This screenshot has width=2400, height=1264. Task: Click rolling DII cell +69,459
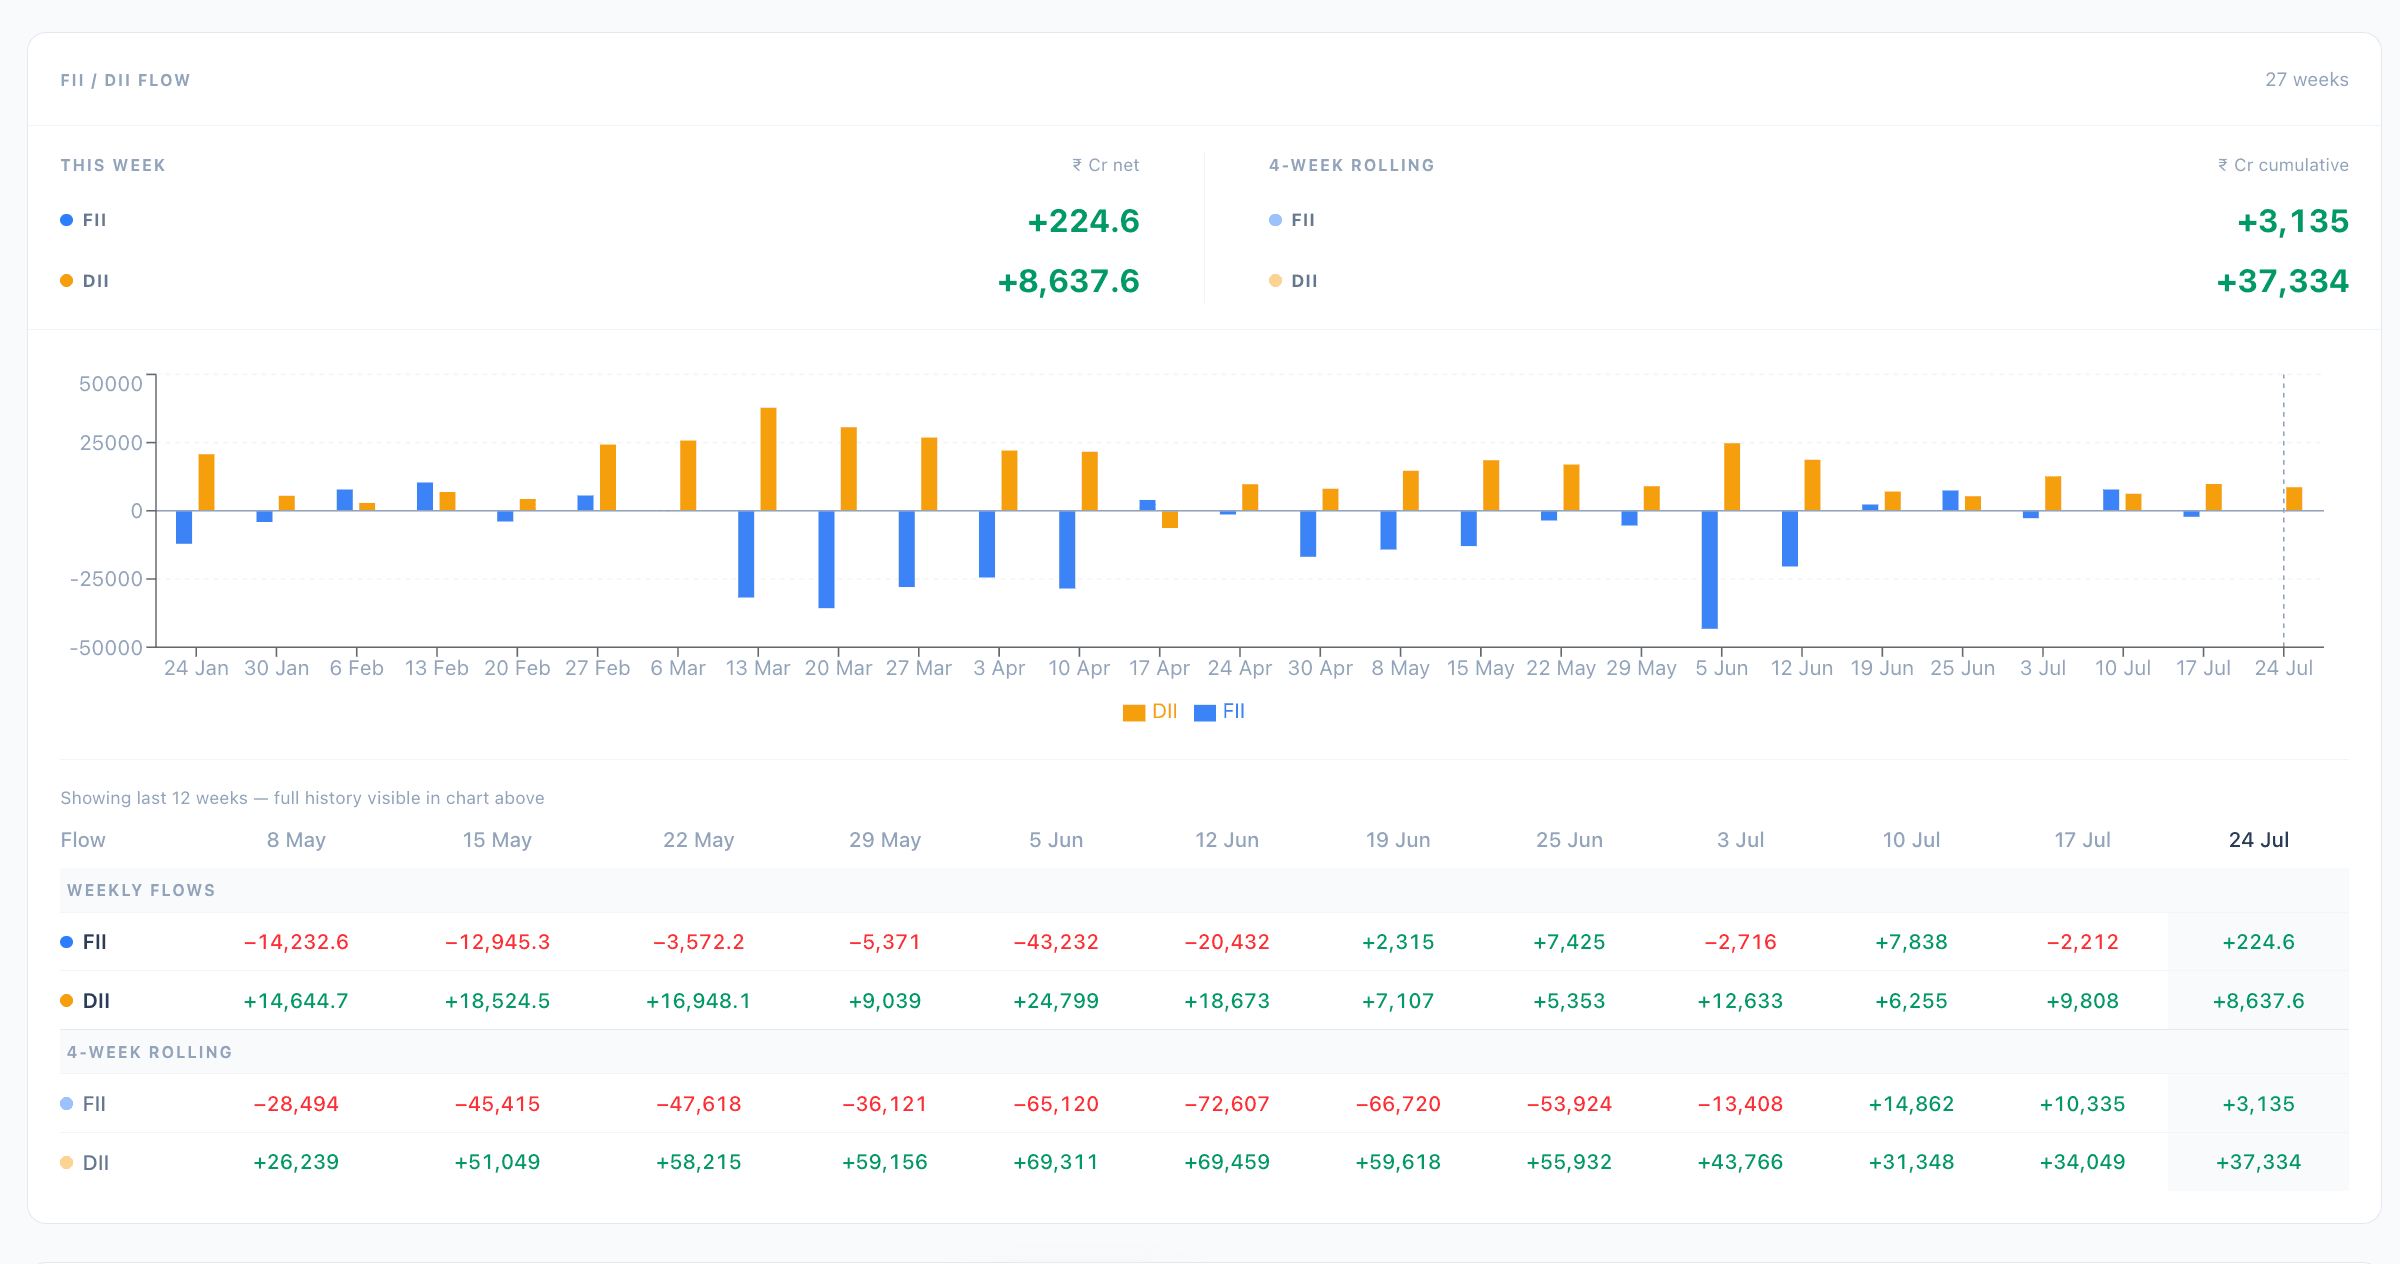(1227, 1162)
